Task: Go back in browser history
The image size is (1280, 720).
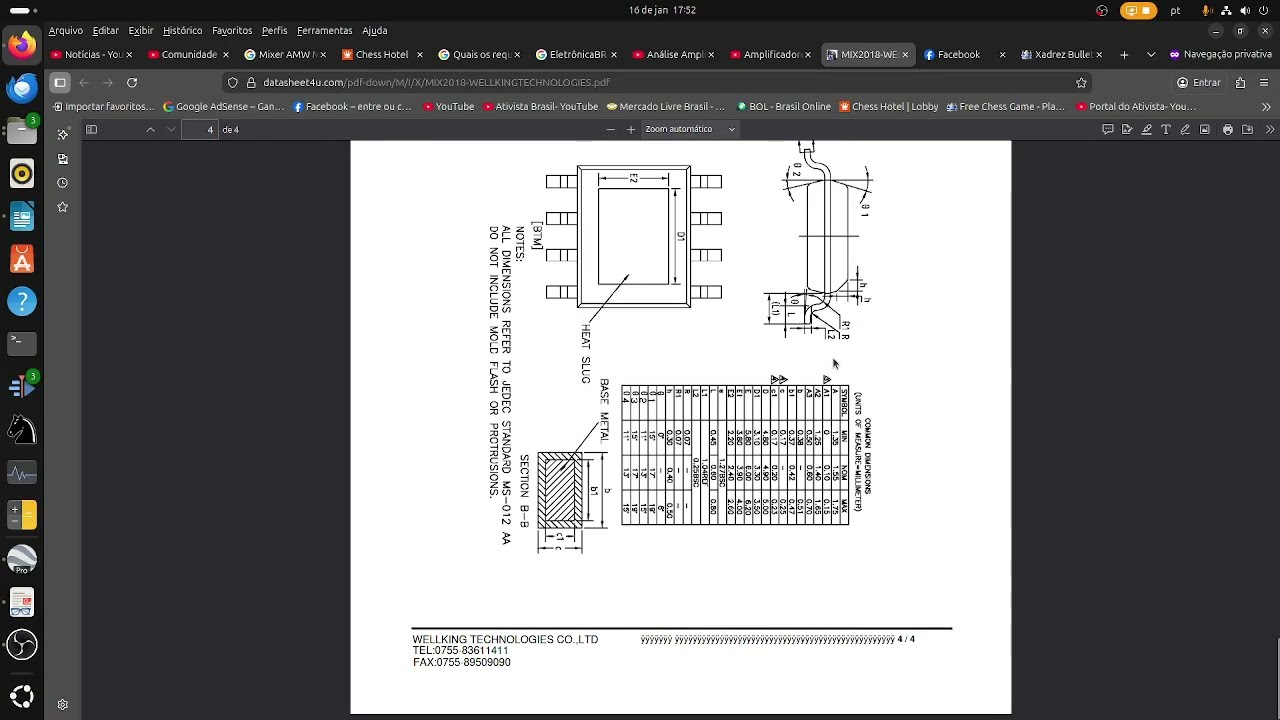Action: click(84, 82)
